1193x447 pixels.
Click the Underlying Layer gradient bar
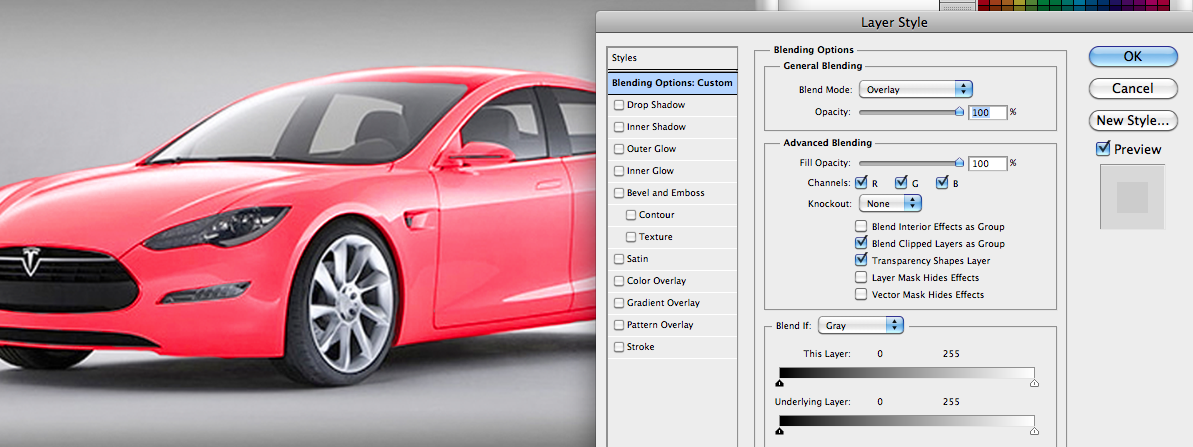coord(907,420)
